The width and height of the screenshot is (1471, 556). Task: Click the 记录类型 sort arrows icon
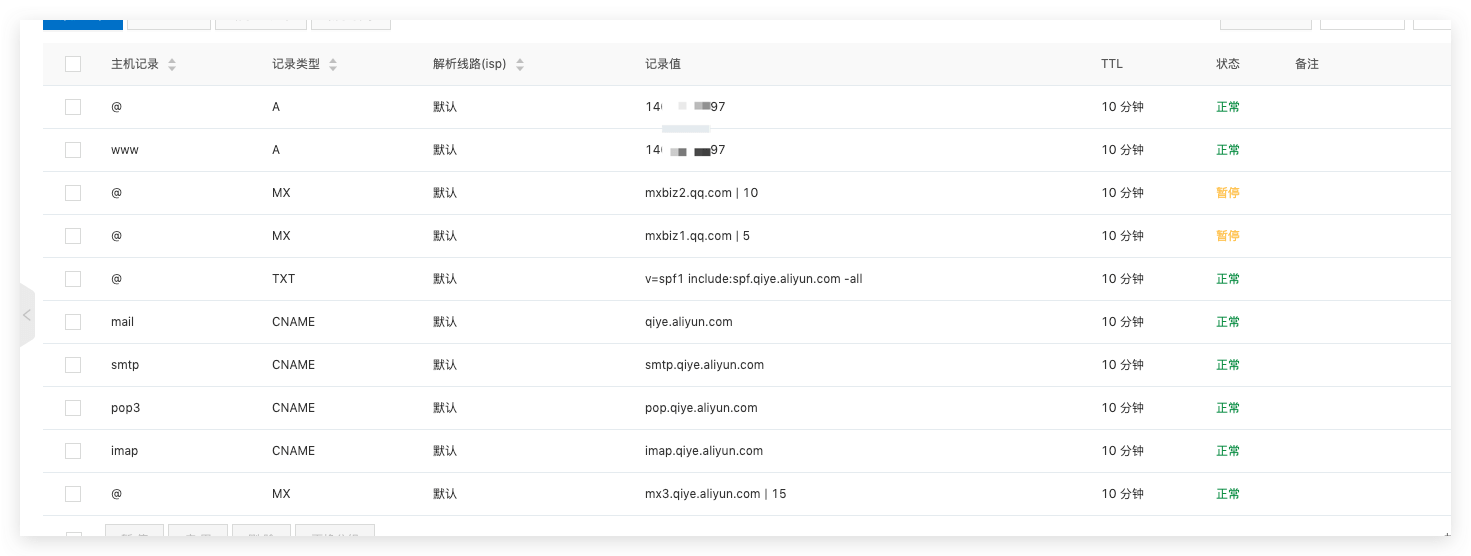[x=333, y=65]
